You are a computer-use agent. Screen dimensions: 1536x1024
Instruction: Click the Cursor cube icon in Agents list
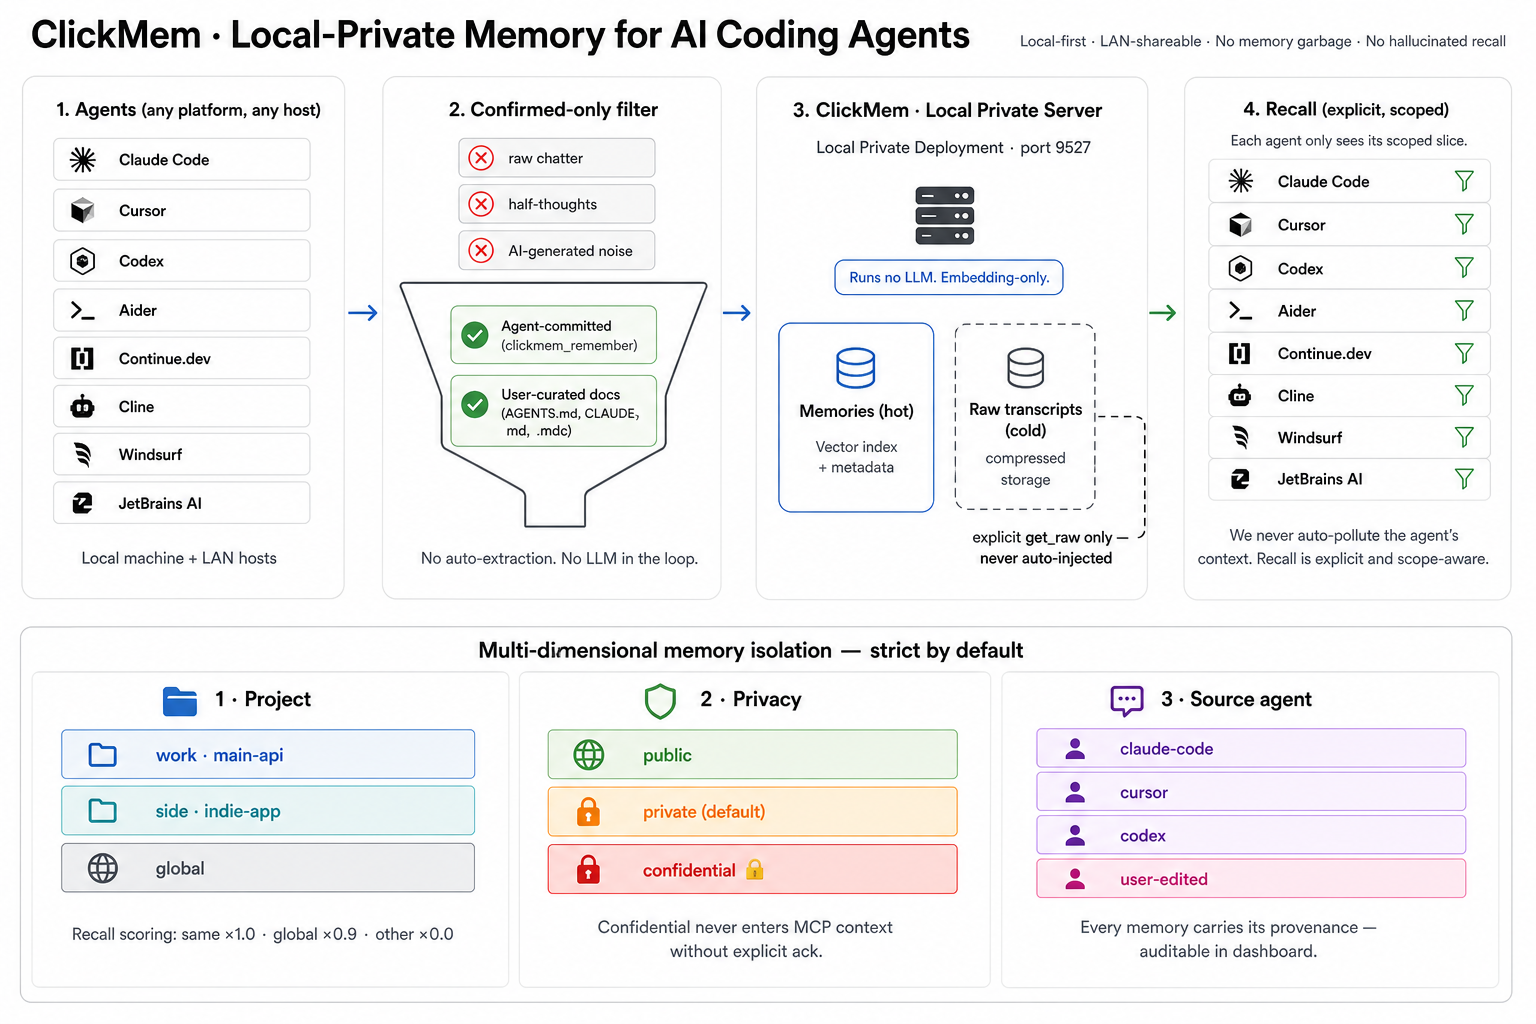(83, 210)
